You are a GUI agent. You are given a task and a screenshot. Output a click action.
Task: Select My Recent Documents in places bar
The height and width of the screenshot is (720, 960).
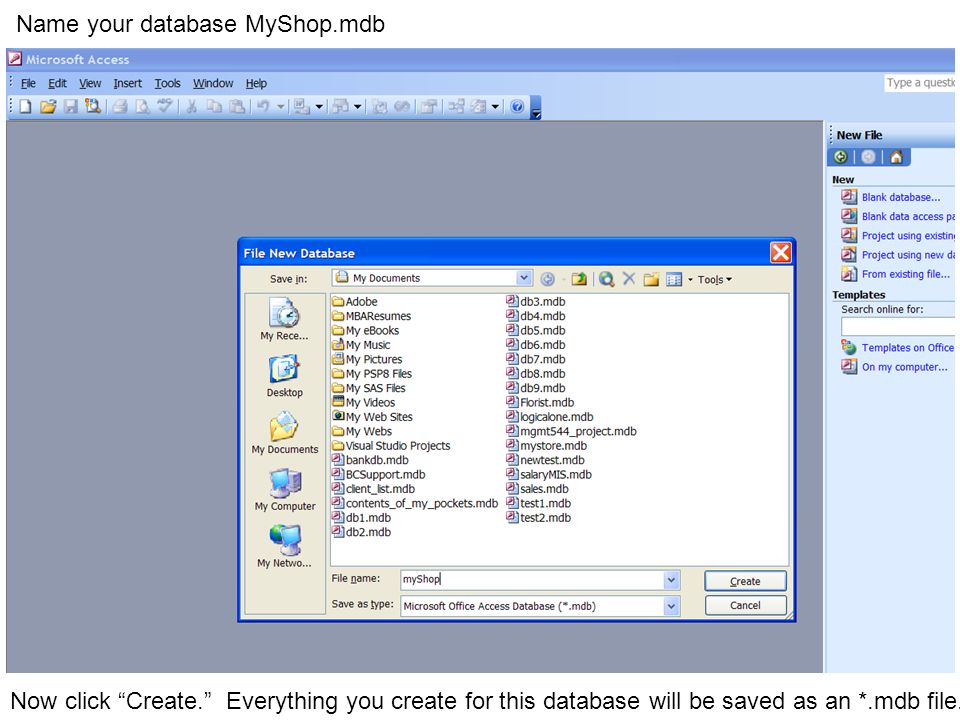coord(284,319)
